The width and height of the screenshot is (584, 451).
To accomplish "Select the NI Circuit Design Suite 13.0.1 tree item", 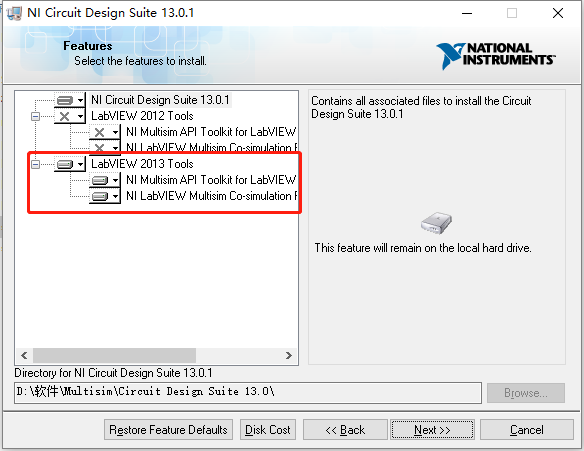I will (x=160, y=100).
